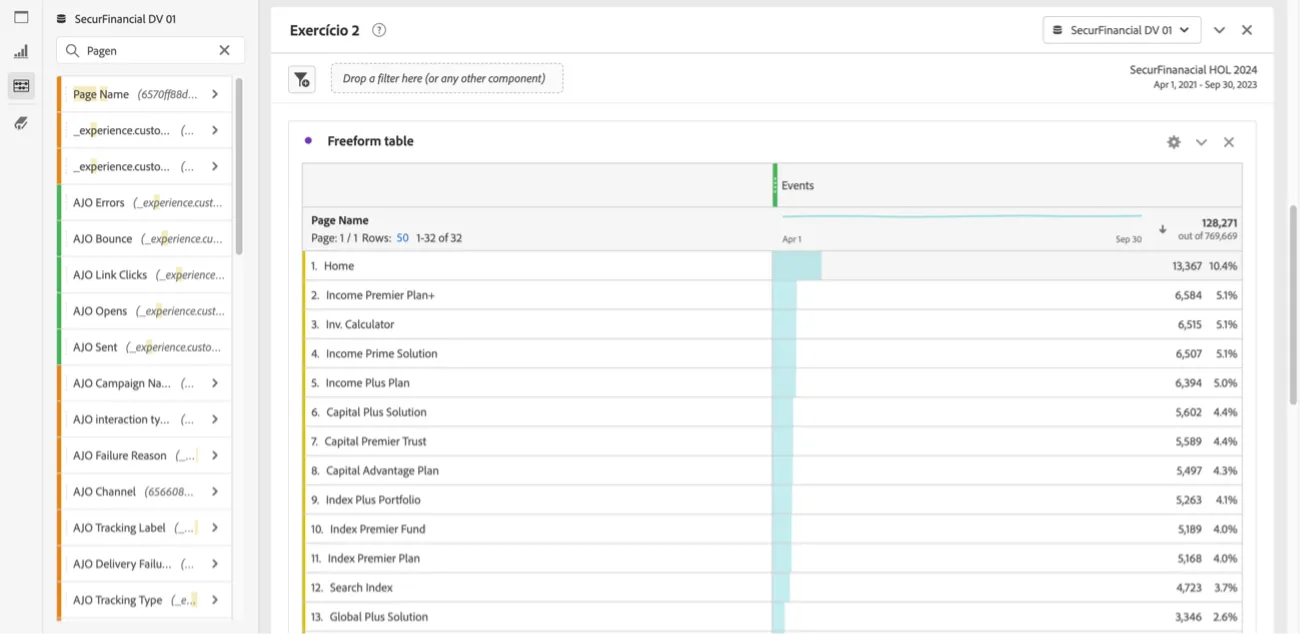Click the sort arrow in the Events column
1304x638 pixels.
[x=1162, y=229]
